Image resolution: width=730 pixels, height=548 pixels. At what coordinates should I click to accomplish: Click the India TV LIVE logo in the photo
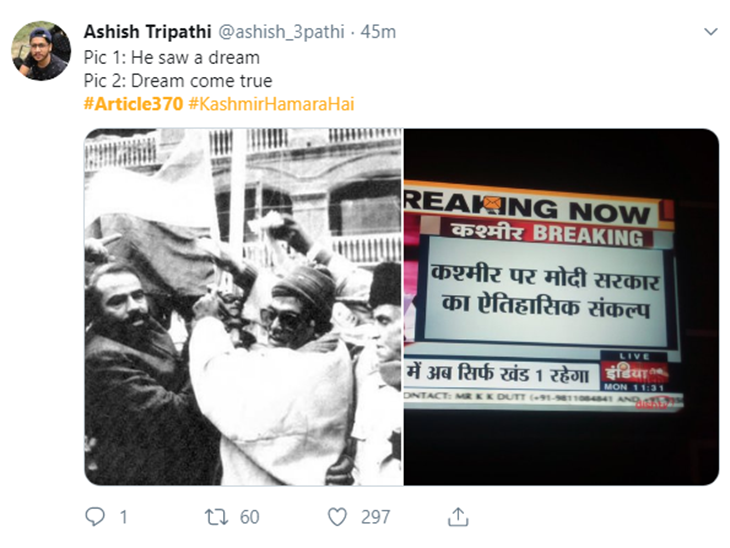point(634,371)
